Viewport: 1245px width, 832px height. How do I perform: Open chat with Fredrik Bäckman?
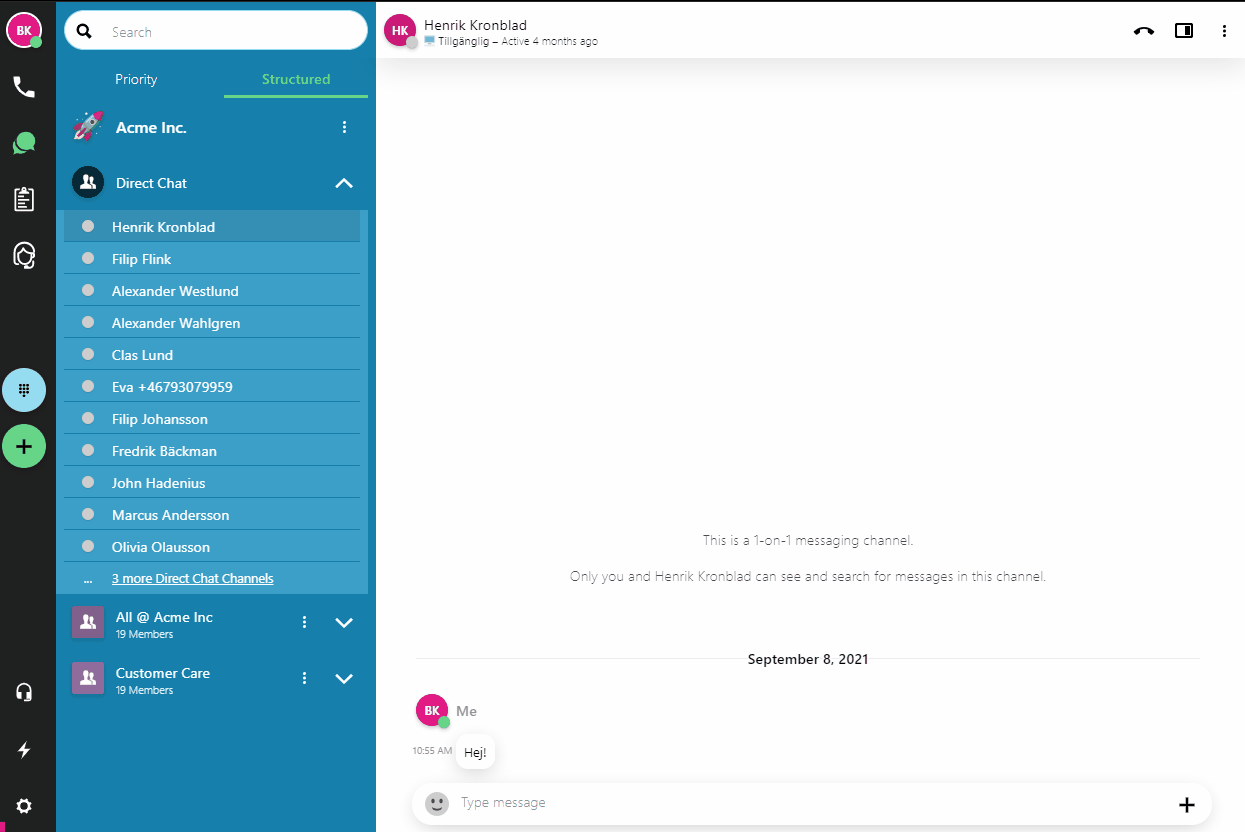(212, 451)
